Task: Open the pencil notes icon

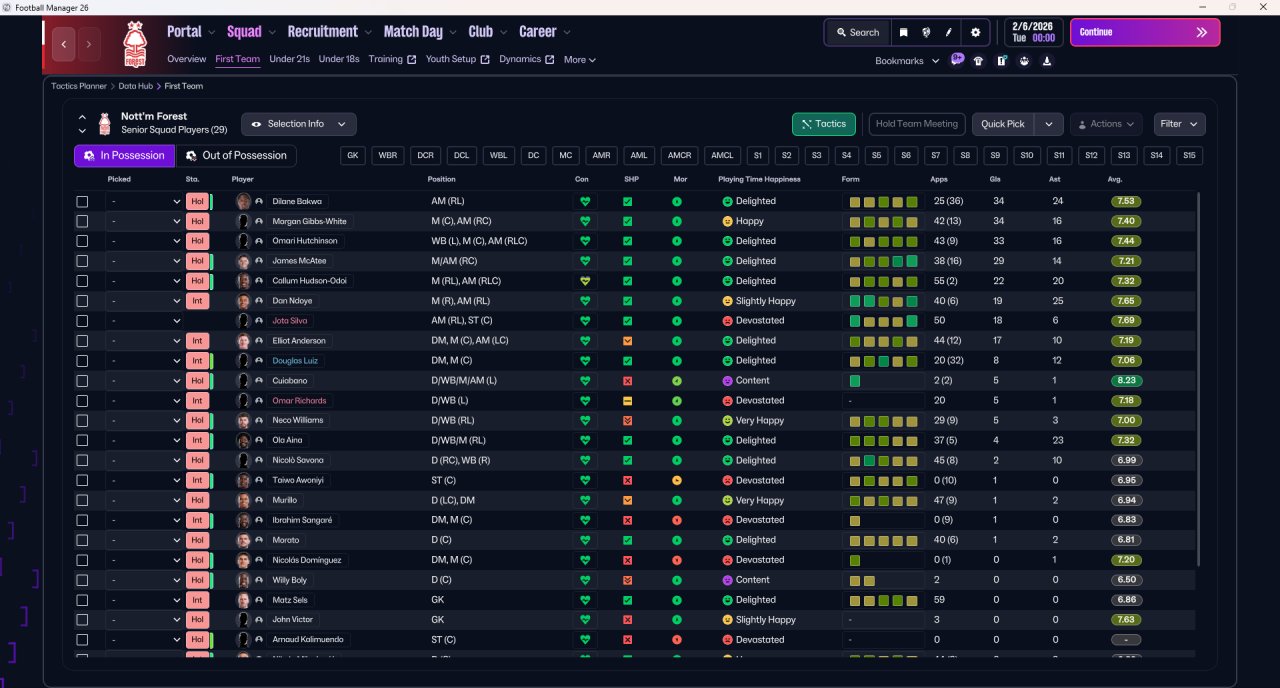Action: (x=949, y=32)
